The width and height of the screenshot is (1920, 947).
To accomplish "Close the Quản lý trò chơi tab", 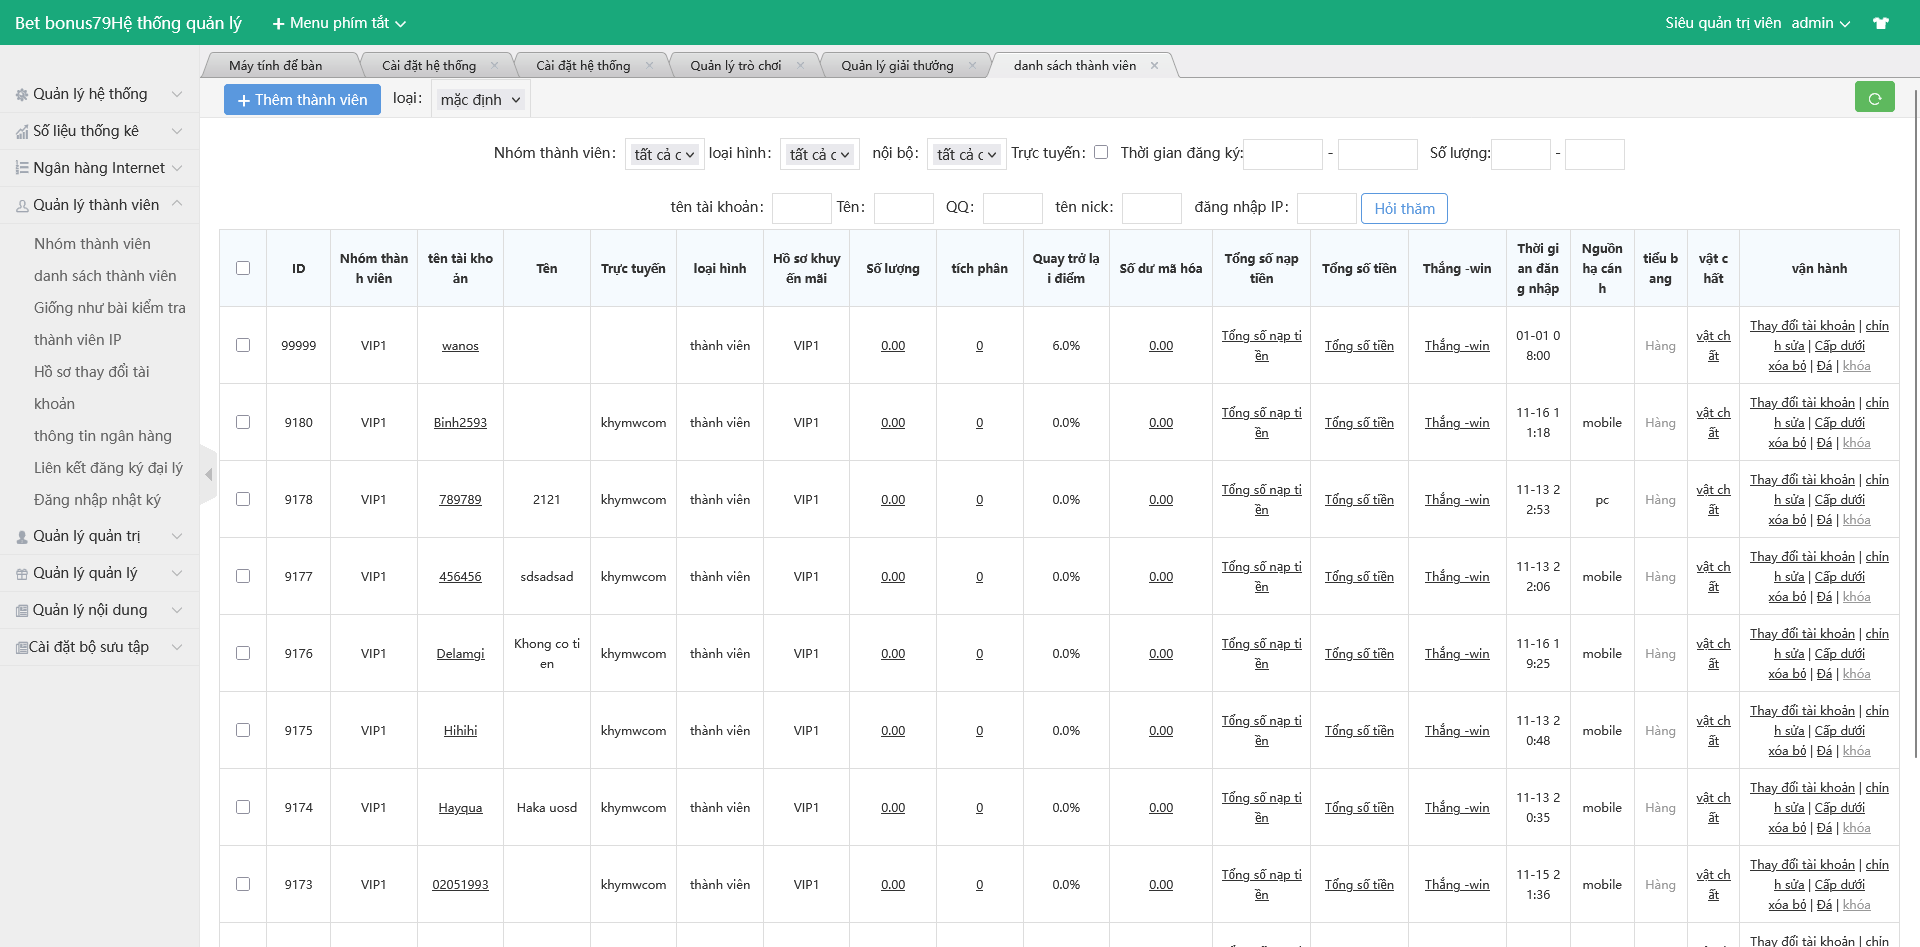I will pyautogui.click(x=800, y=66).
